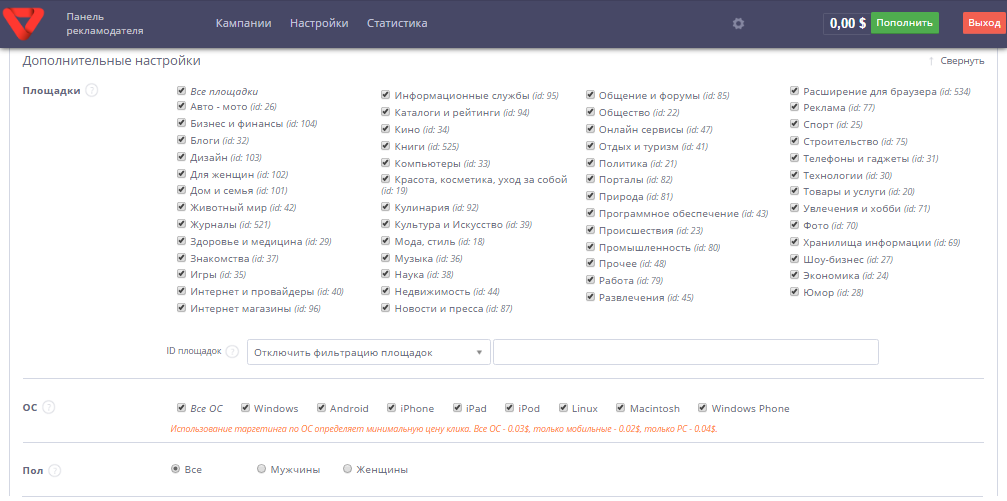This screenshot has width=1007, height=501.
Task: Click the red triangle logo
Action: 24,22
